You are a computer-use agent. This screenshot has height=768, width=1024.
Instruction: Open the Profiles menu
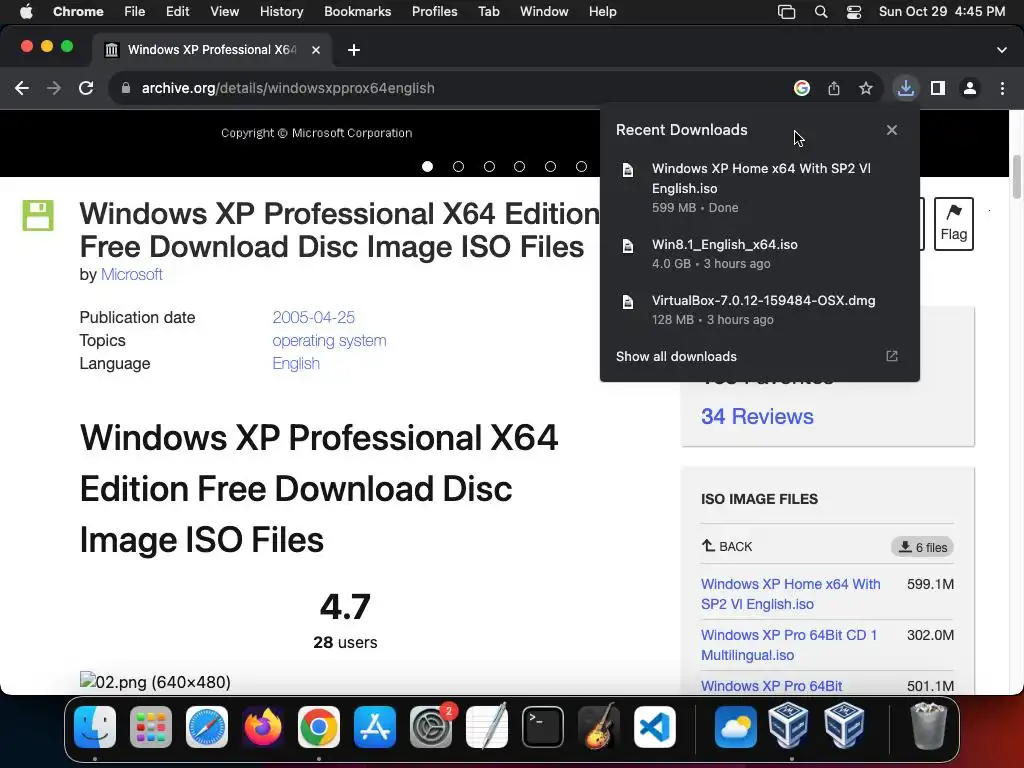[434, 12]
